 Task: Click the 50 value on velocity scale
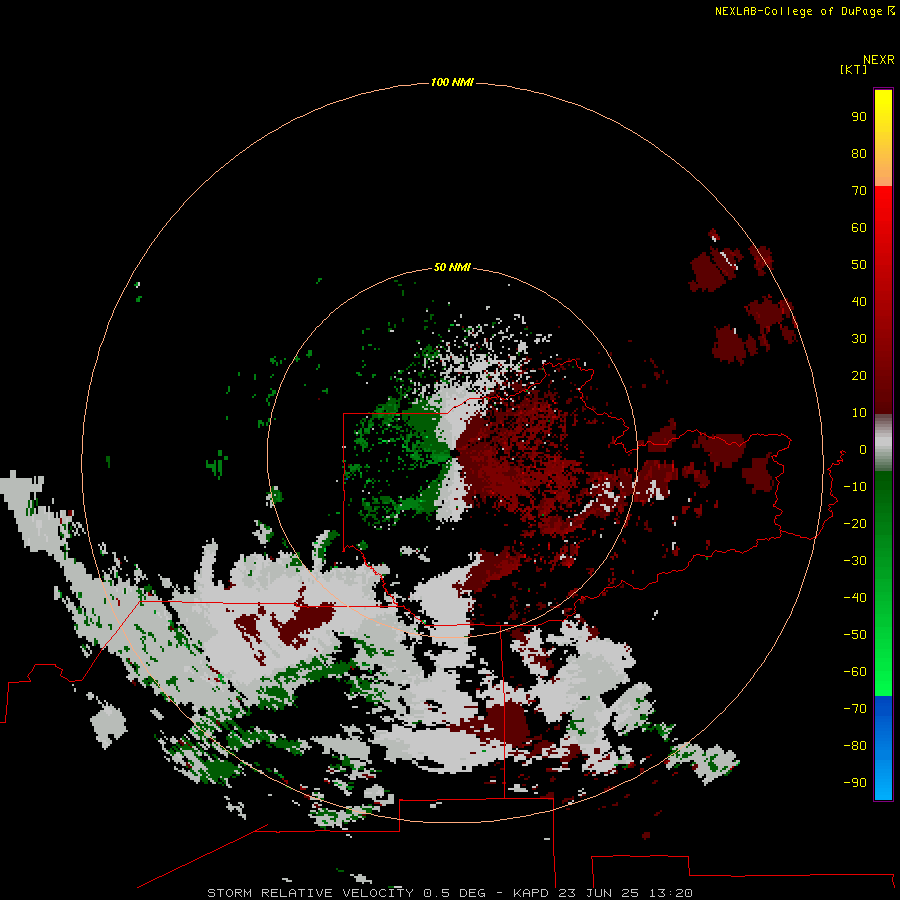coord(859,265)
